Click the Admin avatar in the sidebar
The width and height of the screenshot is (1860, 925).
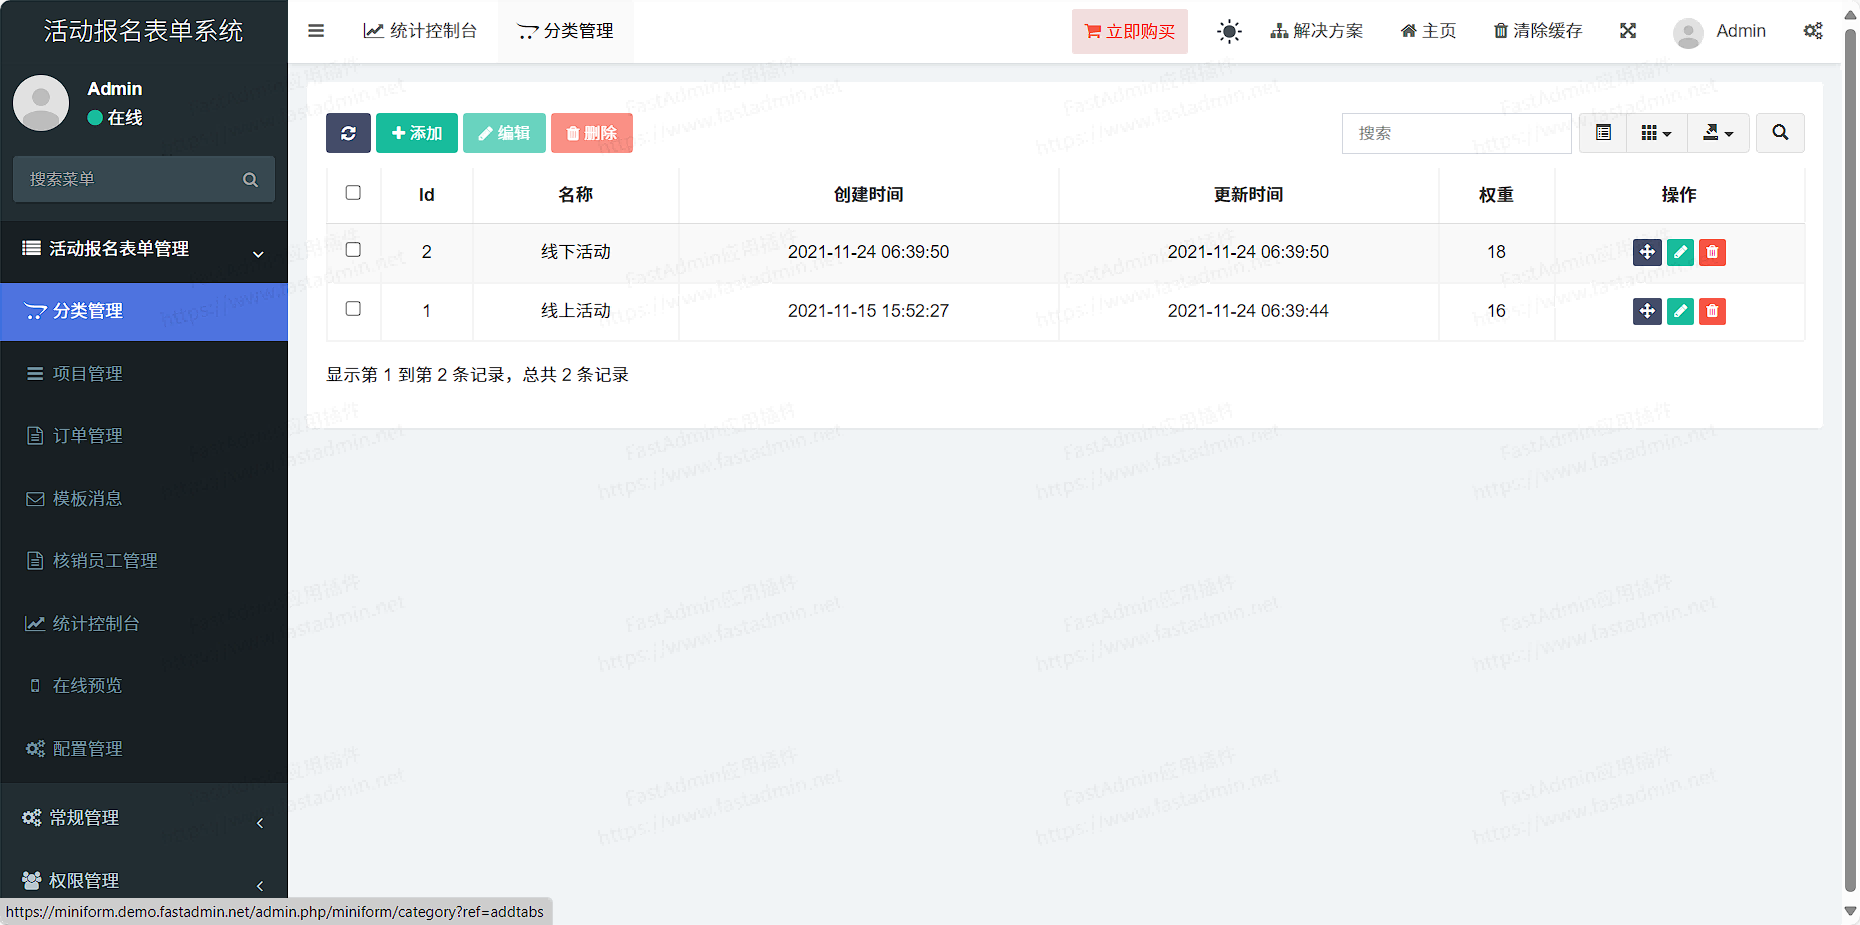pos(41,103)
